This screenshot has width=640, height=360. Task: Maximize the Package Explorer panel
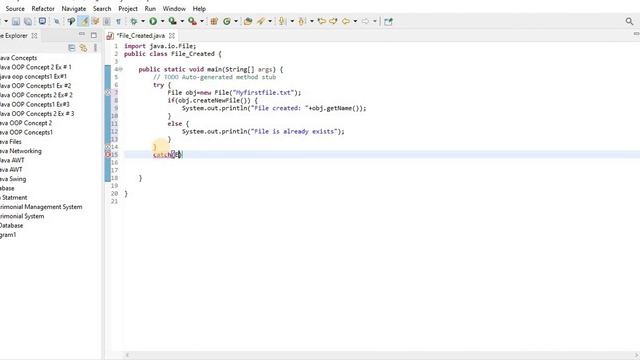[x=94, y=35]
